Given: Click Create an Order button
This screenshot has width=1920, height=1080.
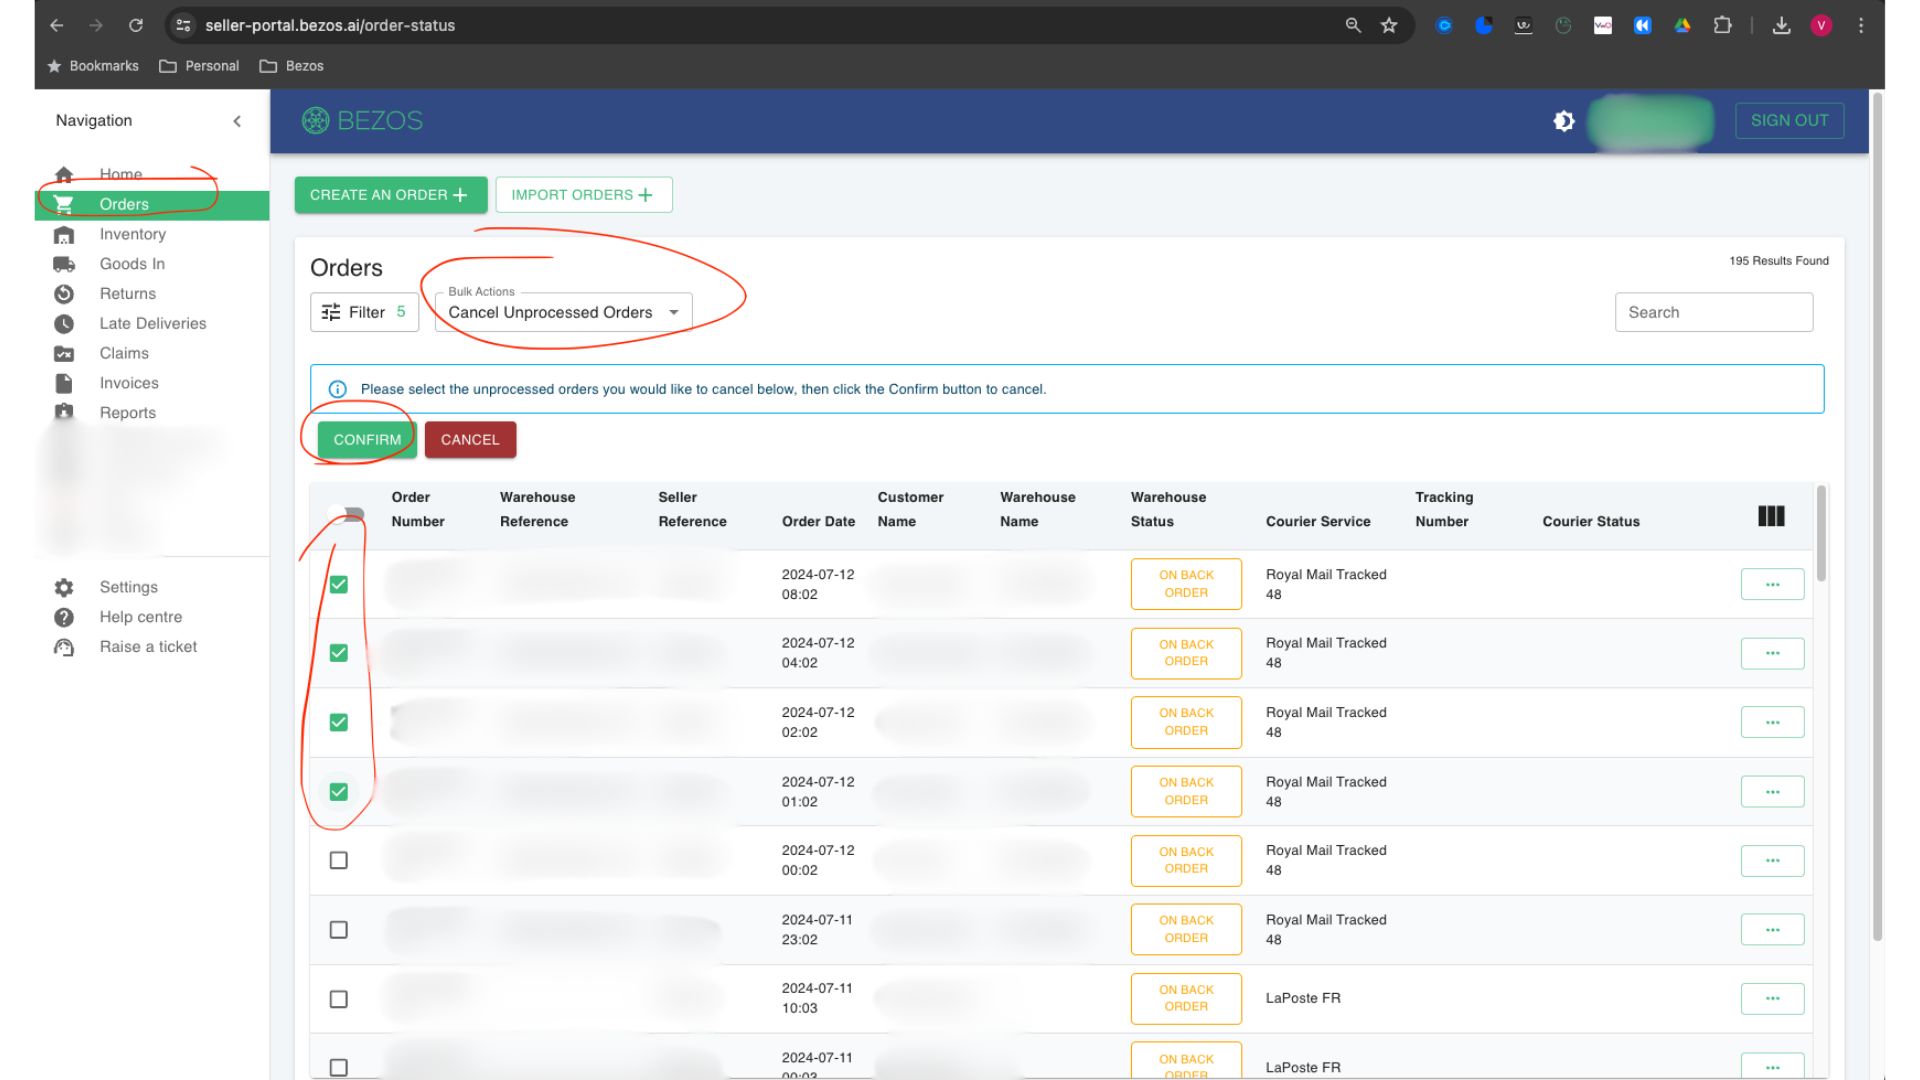Looking at the screenshot, I should coord(390,195).
